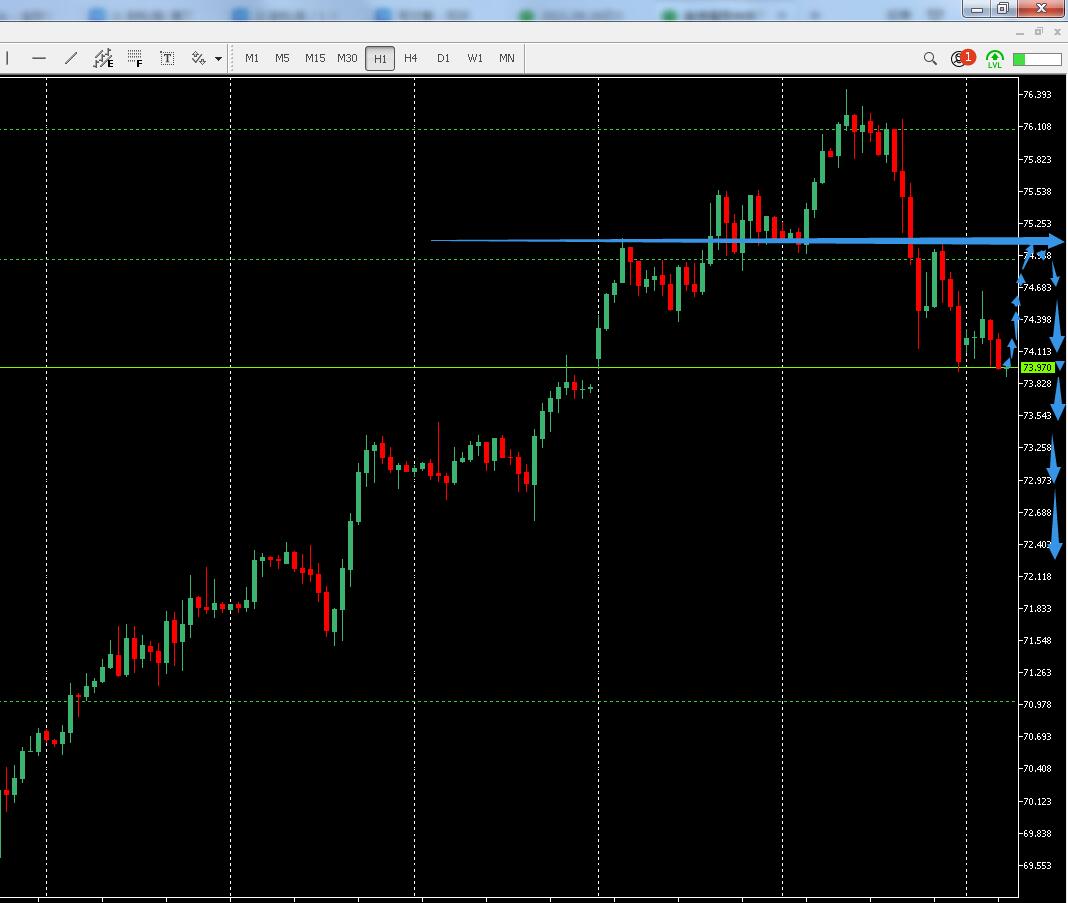Click the 73.543 price scale label
Image resolution: width=1068 pixels, height=903 pixels.
(1037, 415)
